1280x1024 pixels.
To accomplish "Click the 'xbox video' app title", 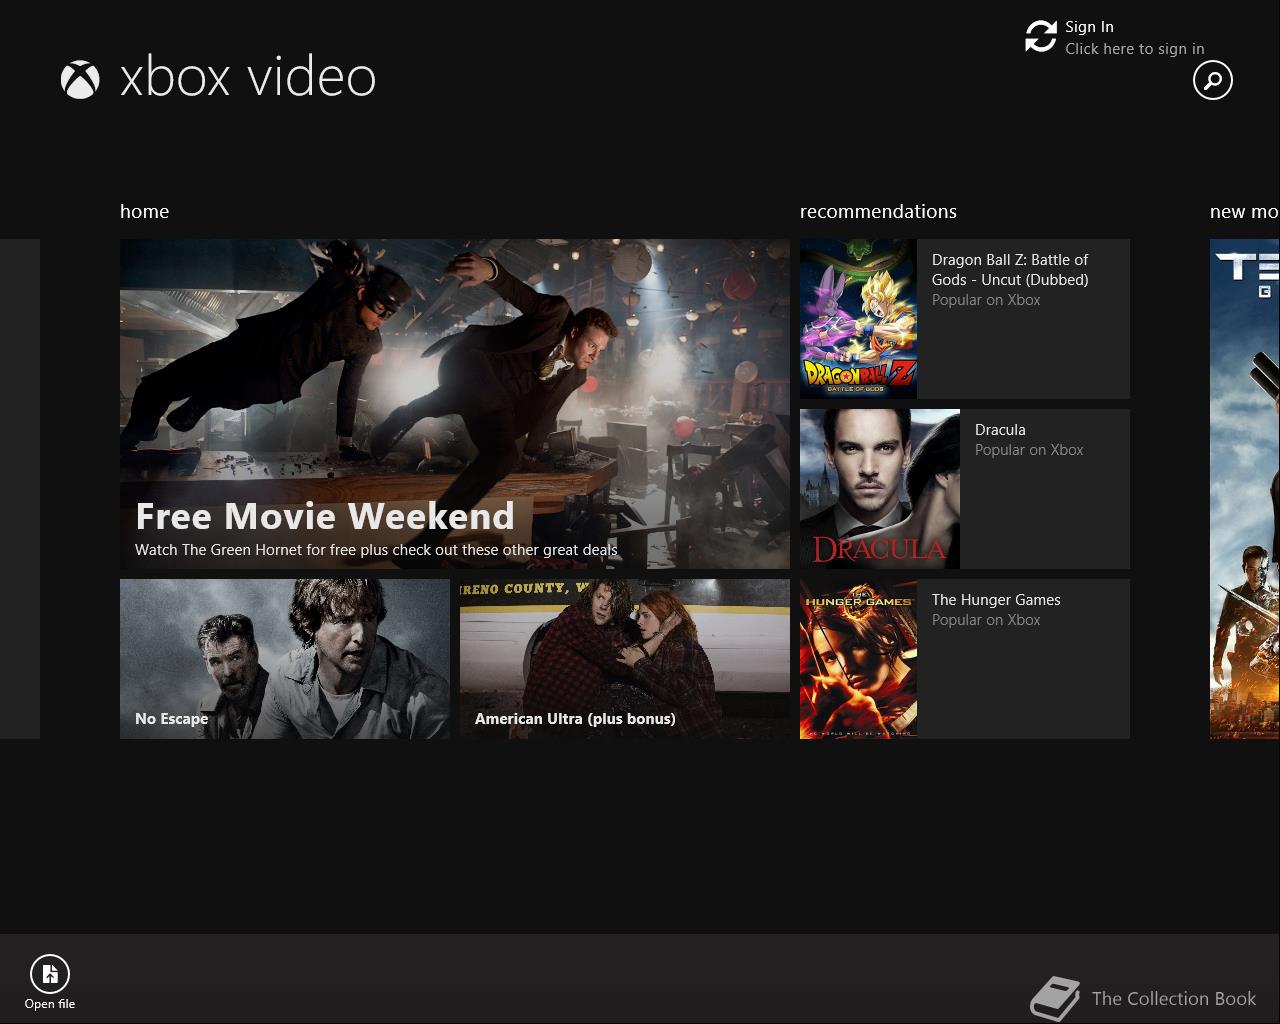I will pyautogui.click(x=248, y=78).
